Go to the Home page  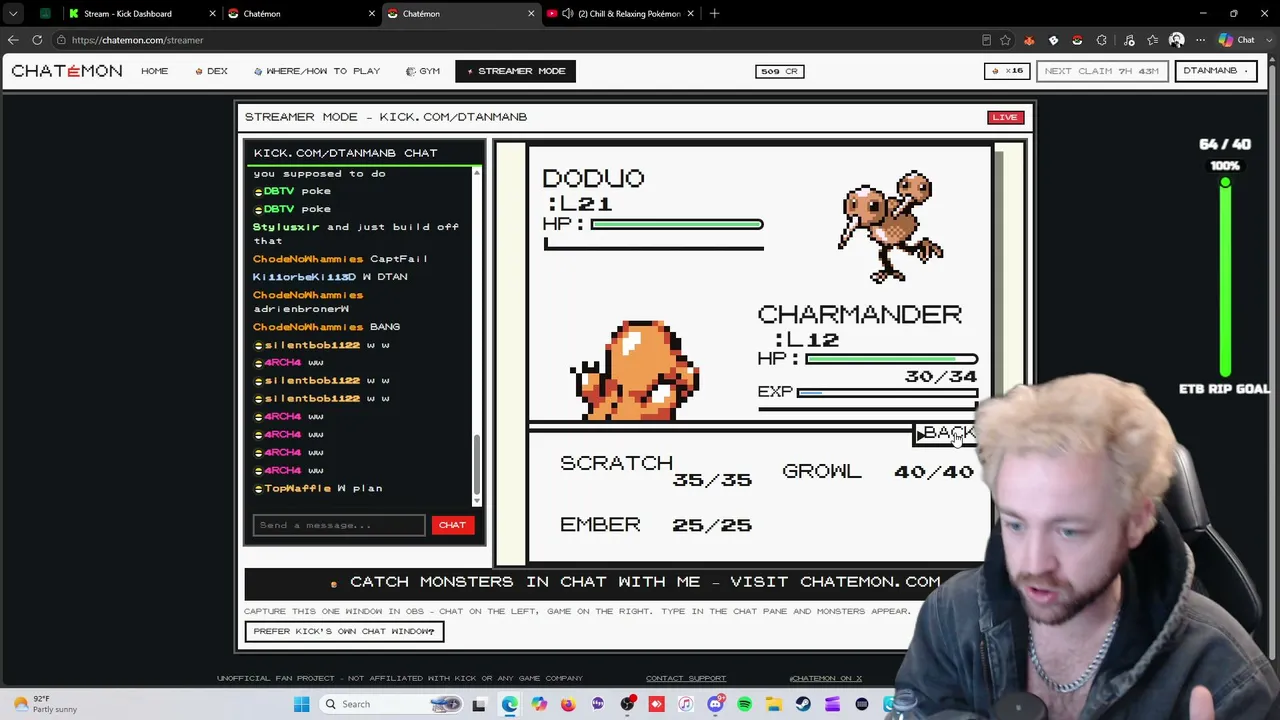[x=155, y=71]
